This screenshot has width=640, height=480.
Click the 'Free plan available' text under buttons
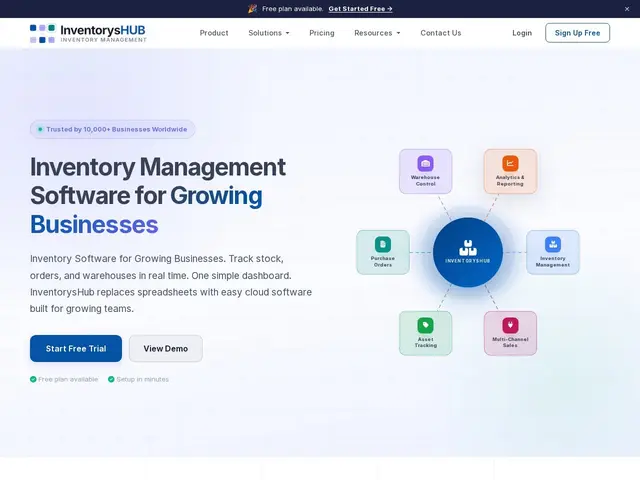(68, 379)
